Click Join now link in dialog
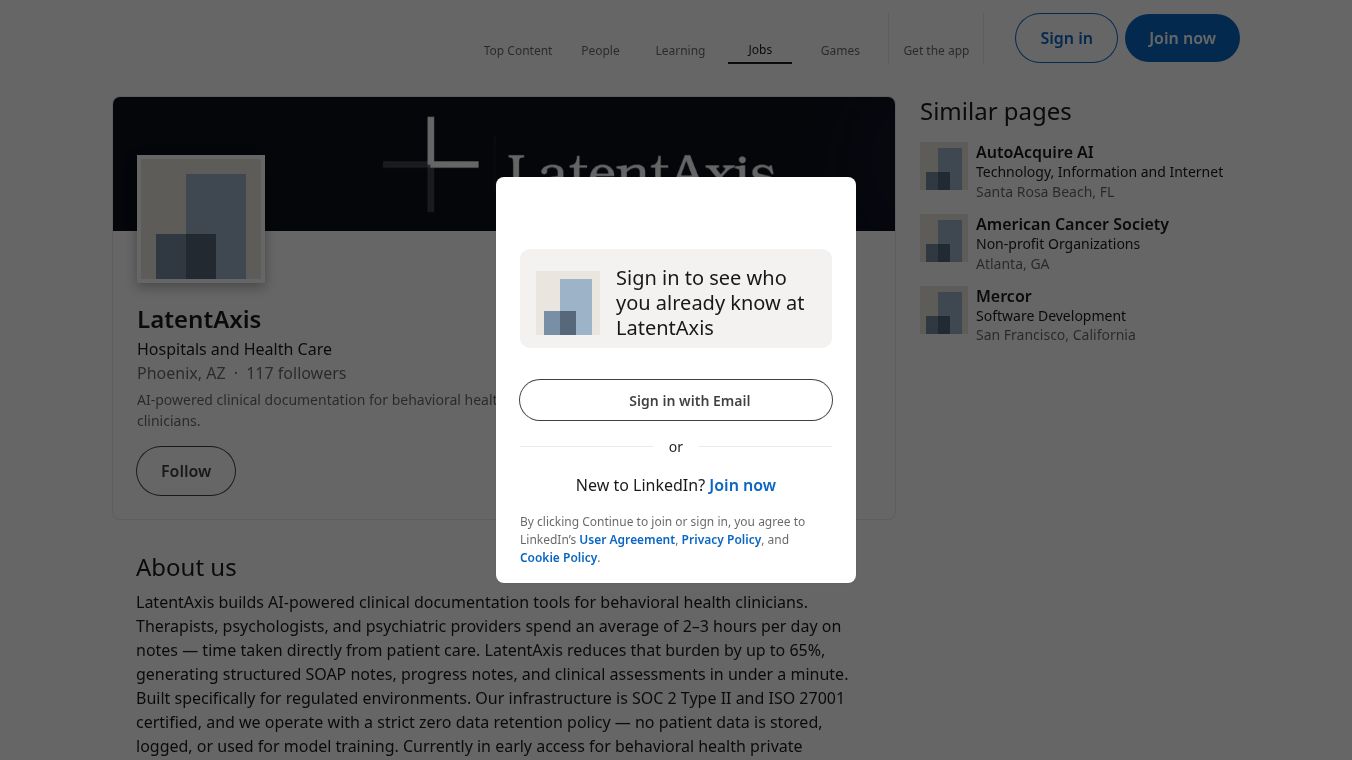Viewport: 1352px width, 760px height. [742, 485]
